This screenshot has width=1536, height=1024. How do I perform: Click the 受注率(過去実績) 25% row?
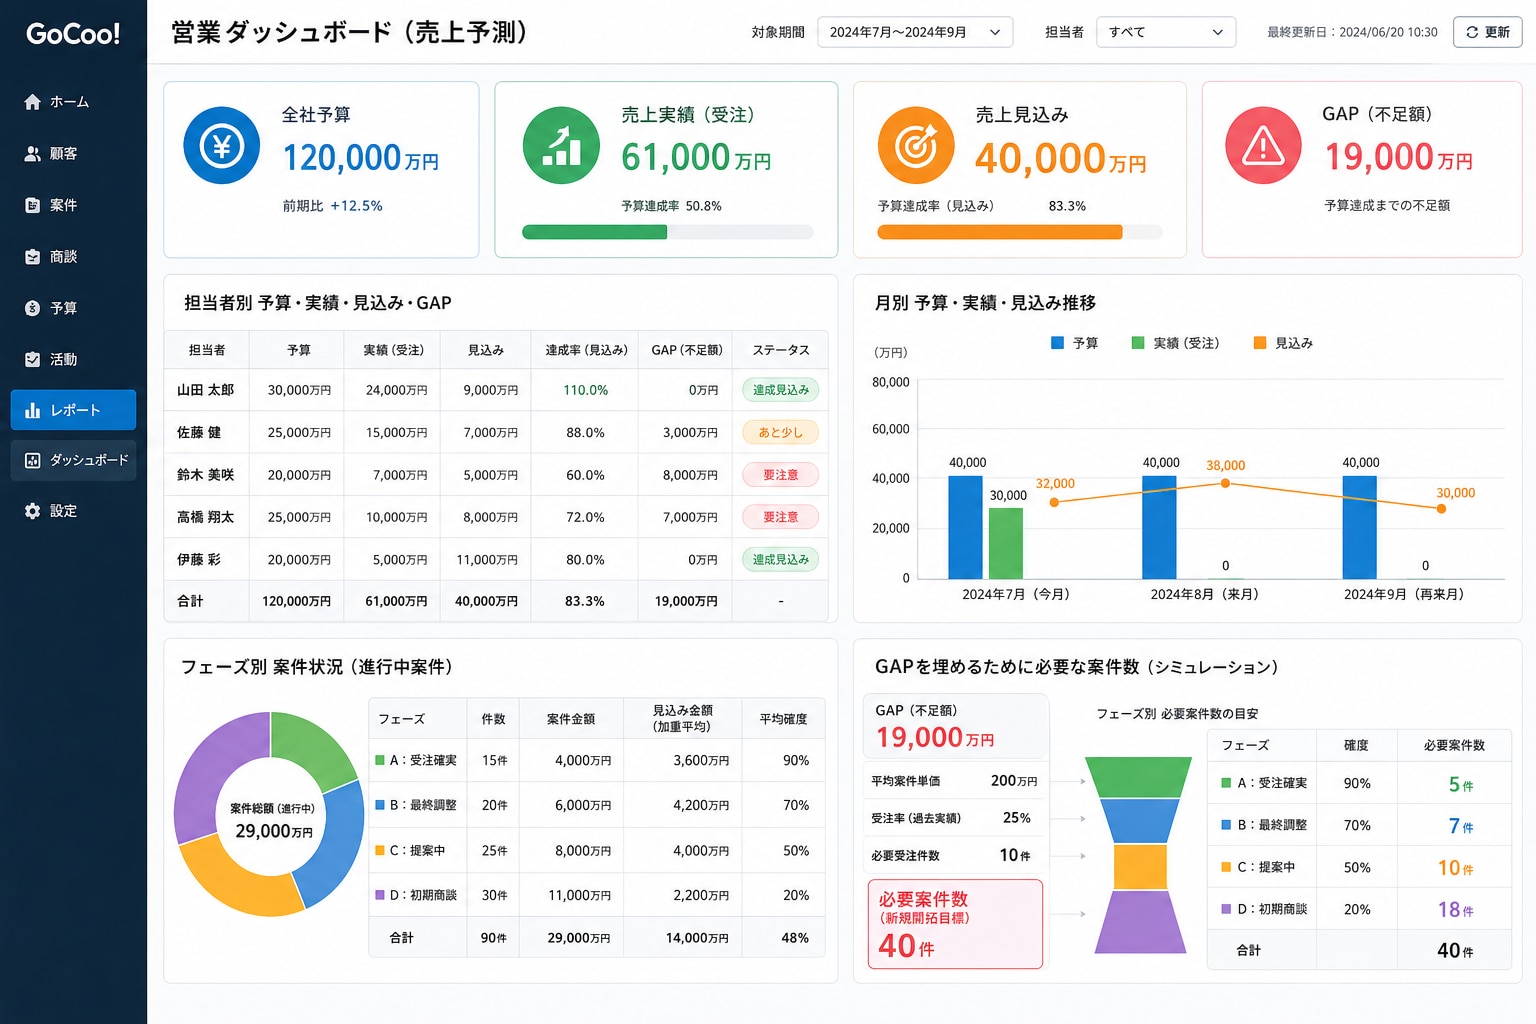click(x=954, y=818)
